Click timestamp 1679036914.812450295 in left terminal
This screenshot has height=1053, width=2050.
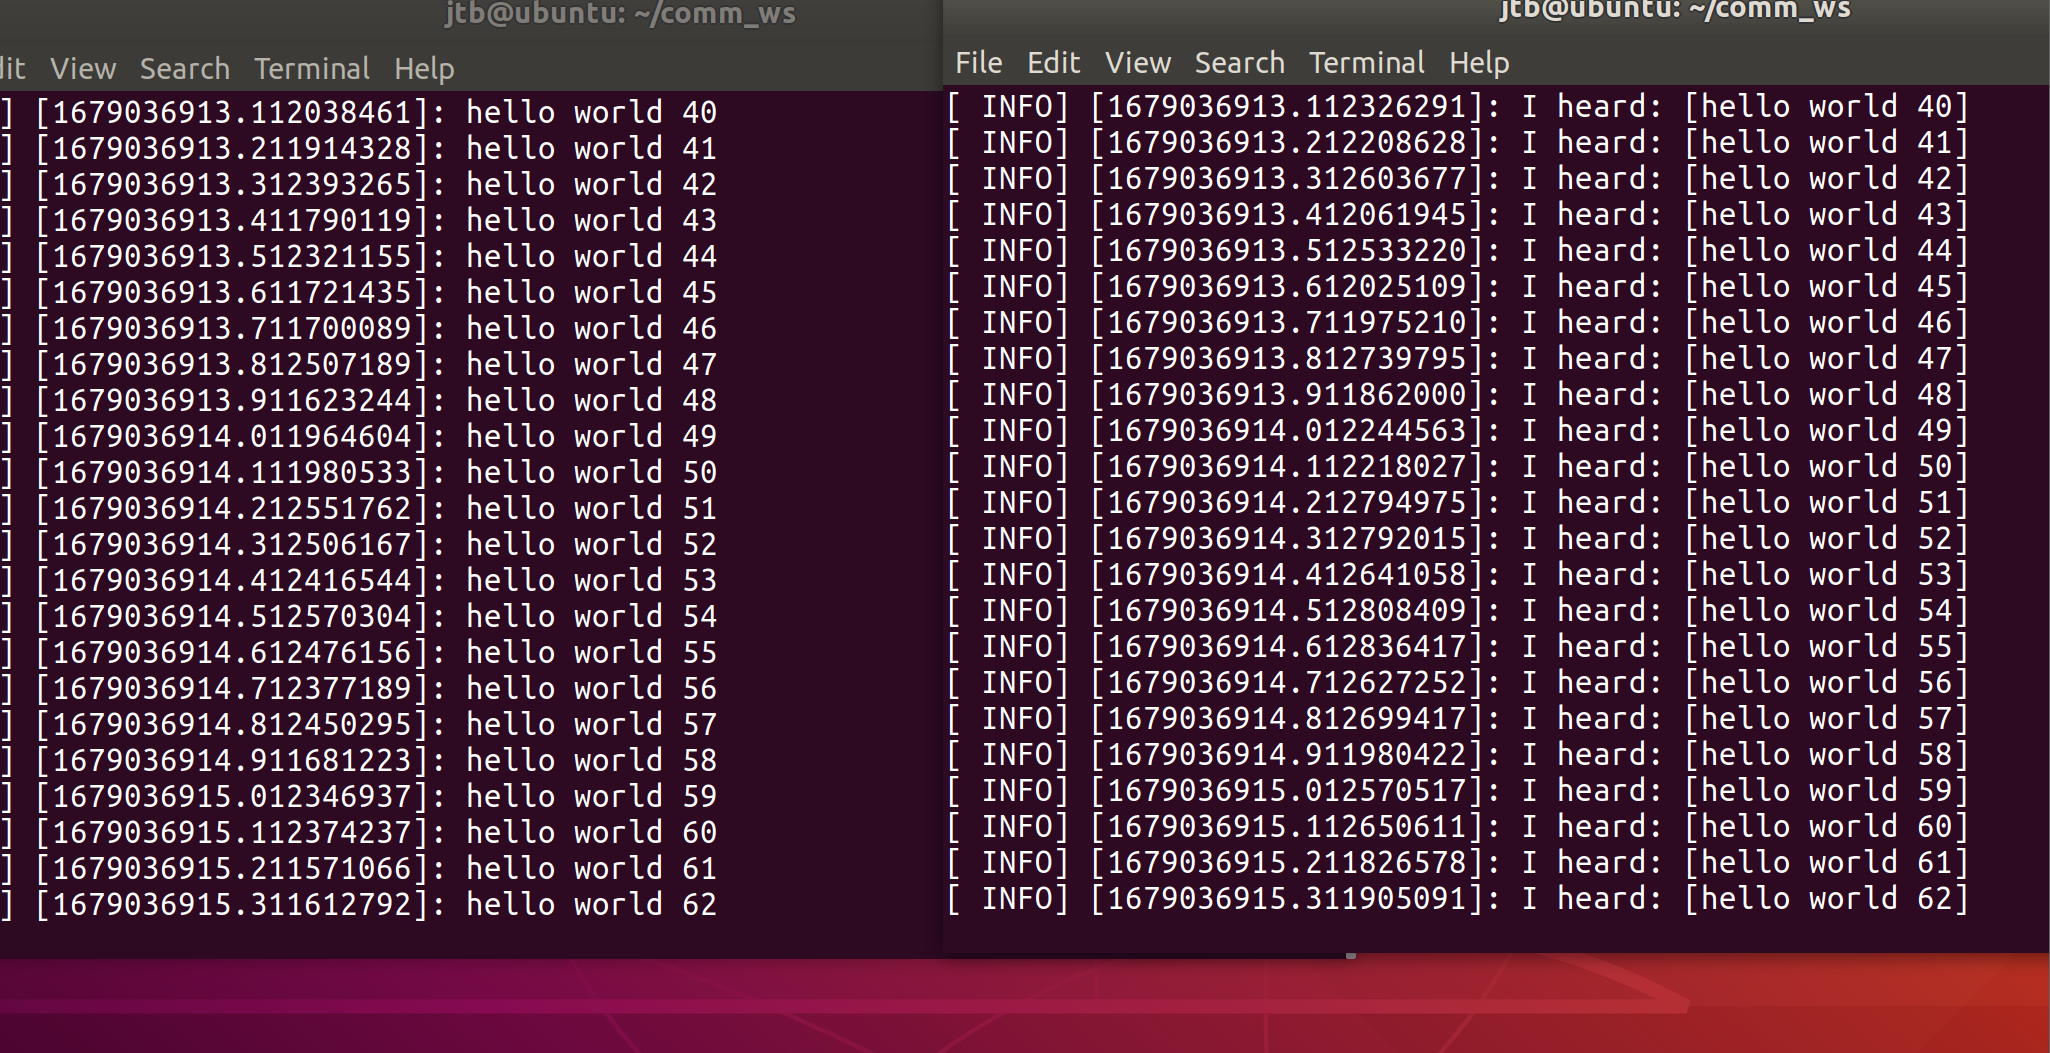[232, 724]
